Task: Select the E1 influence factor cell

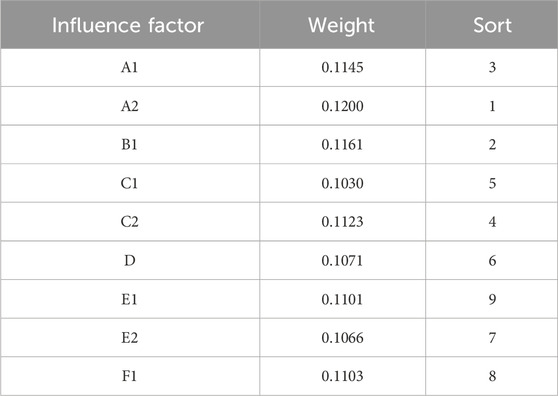Action: pos(130,299)
